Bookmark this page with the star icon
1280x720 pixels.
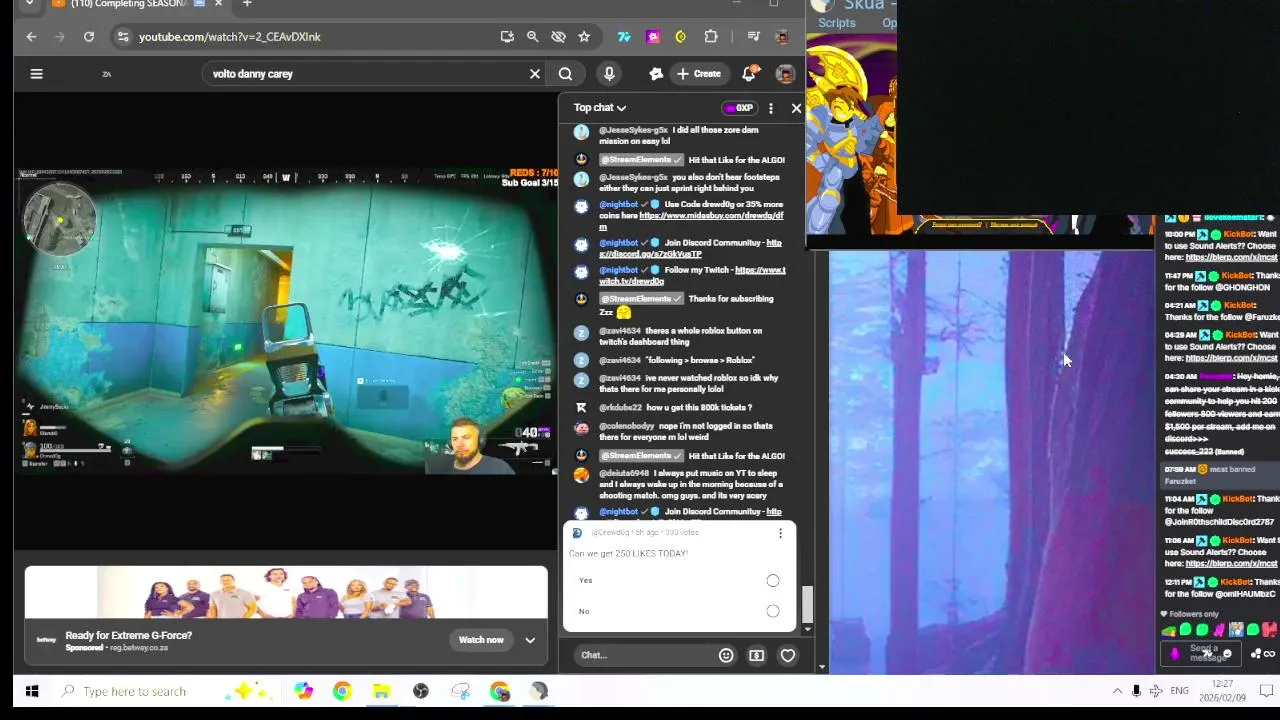coord(584,37)
